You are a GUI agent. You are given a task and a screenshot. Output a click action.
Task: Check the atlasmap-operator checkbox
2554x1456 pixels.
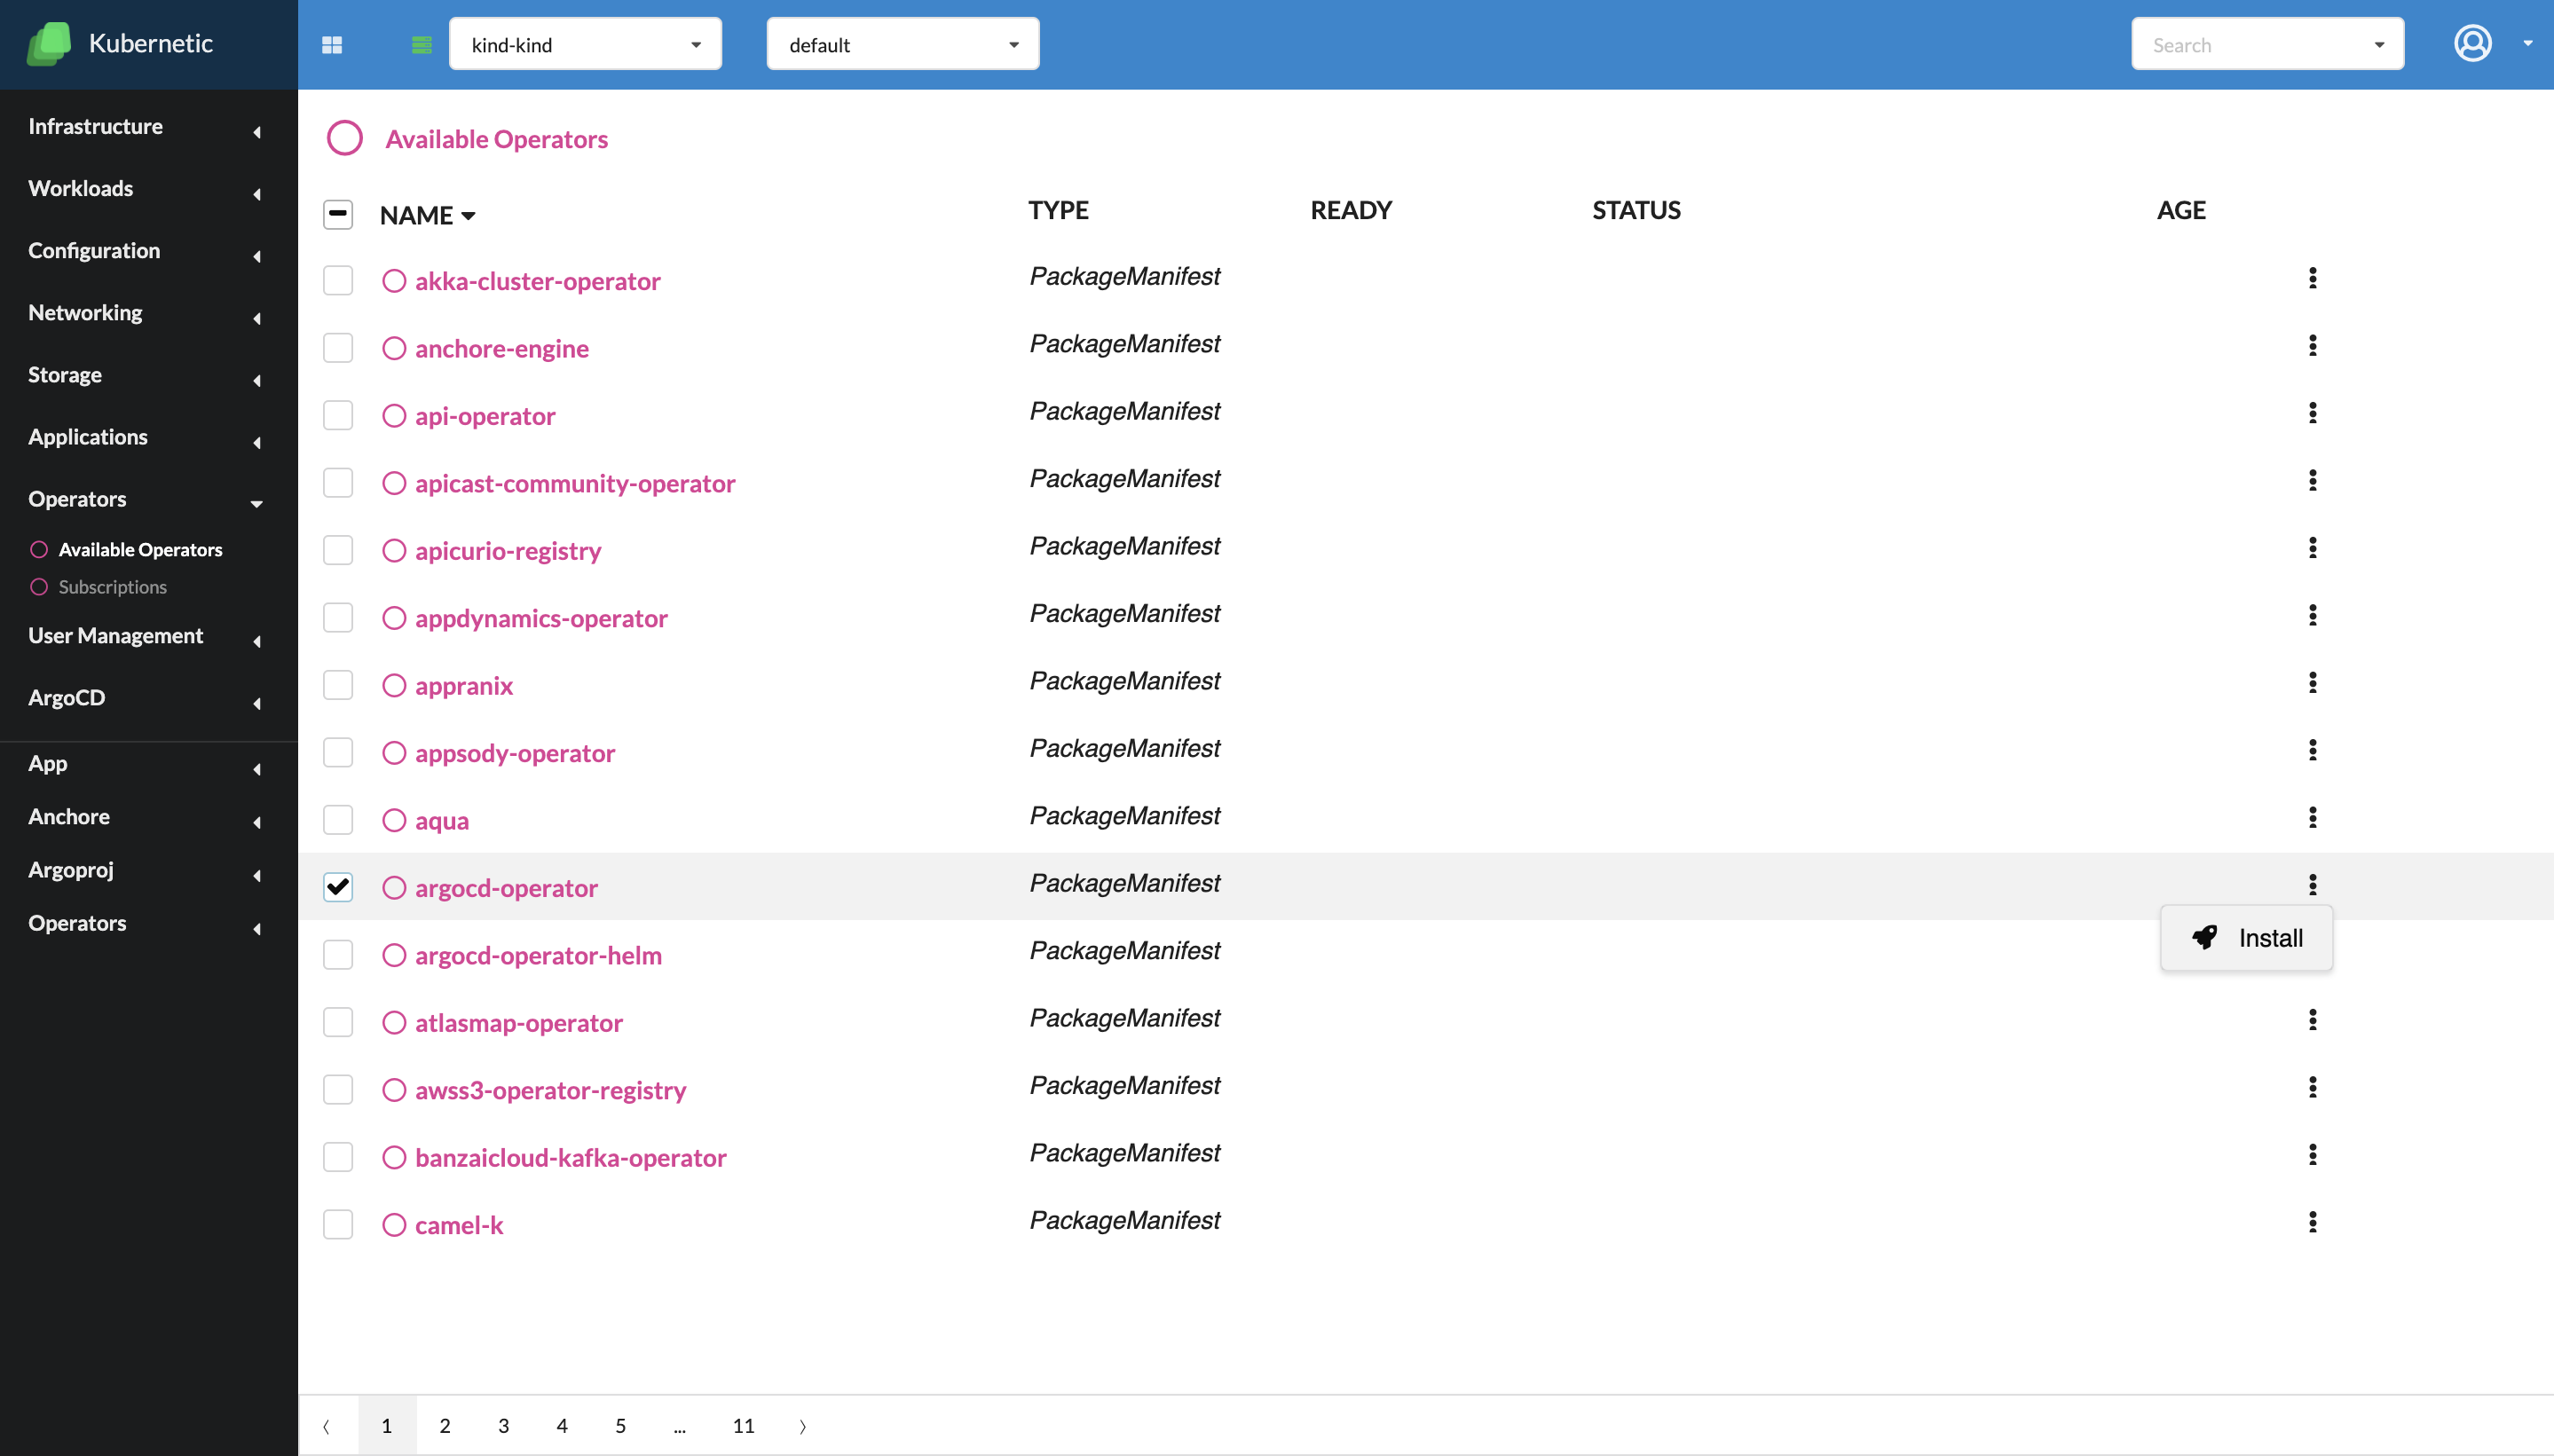point(338,1022)
